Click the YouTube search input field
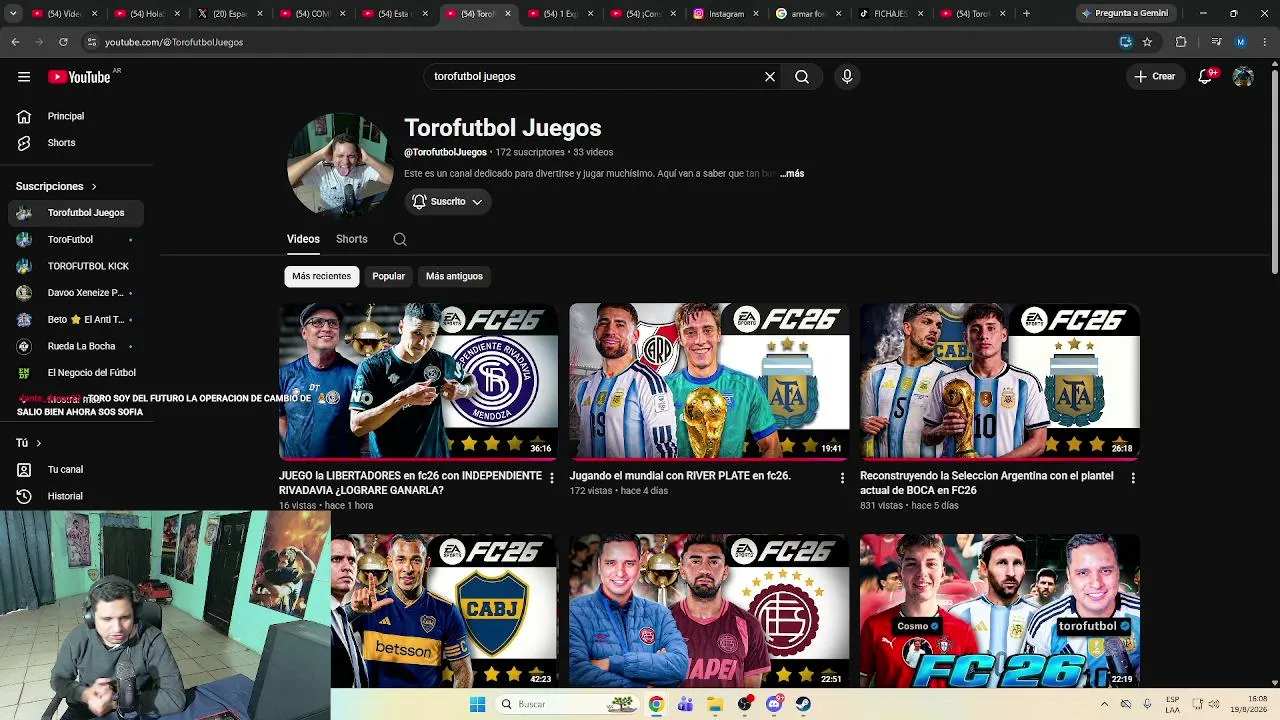 594,77
